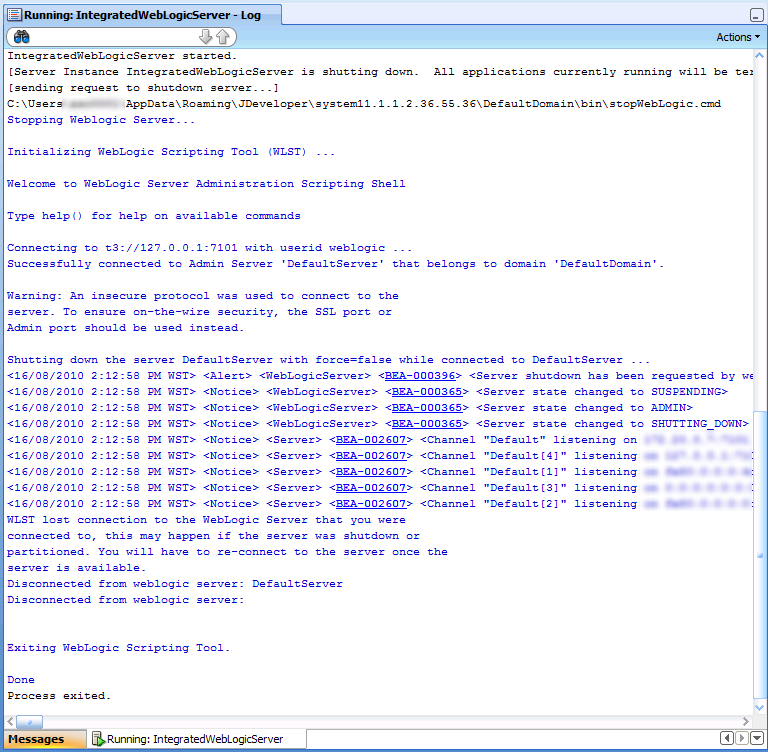Click the "Done" log line
768x752 pixels.
[21, 680]
